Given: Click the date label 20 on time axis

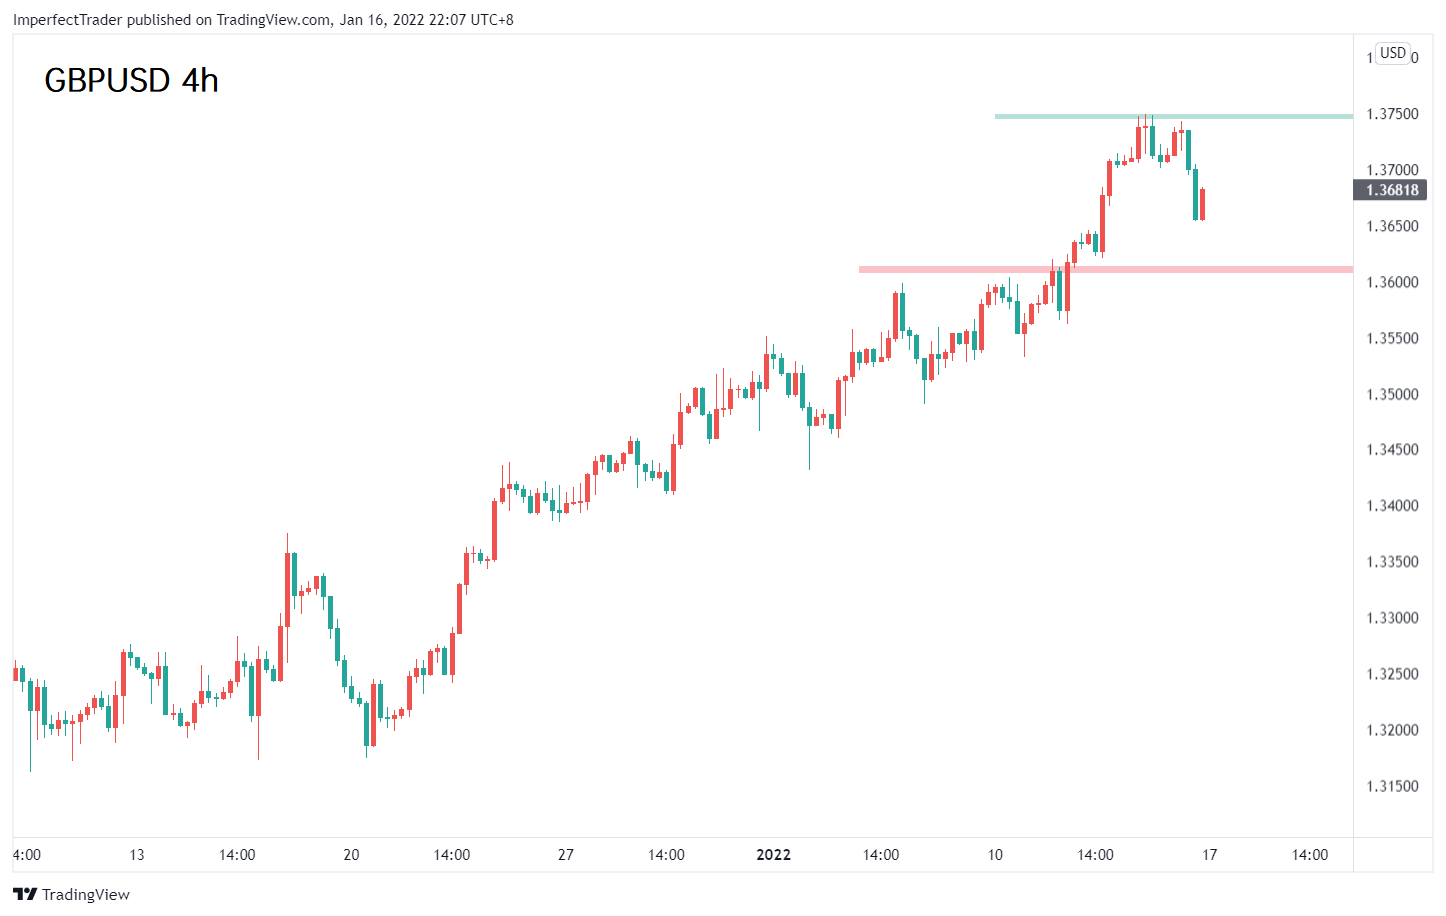Looking at the screenshot, I should 351,854.
